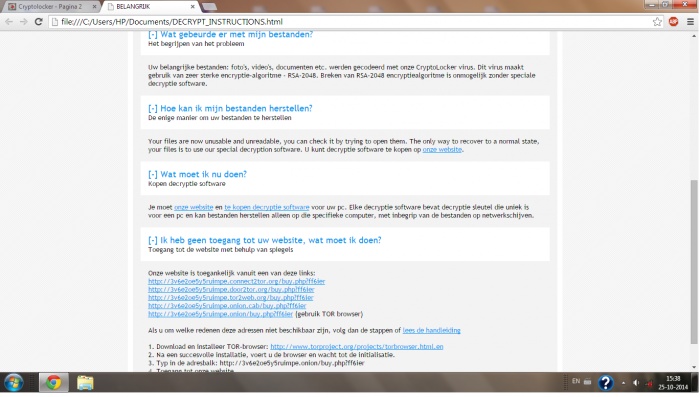The width and height of the screenshot is (700, 397).
Task: Click text 'De enige manier om uw bestanden te herstellen'
Action: (x=220, y=118)
